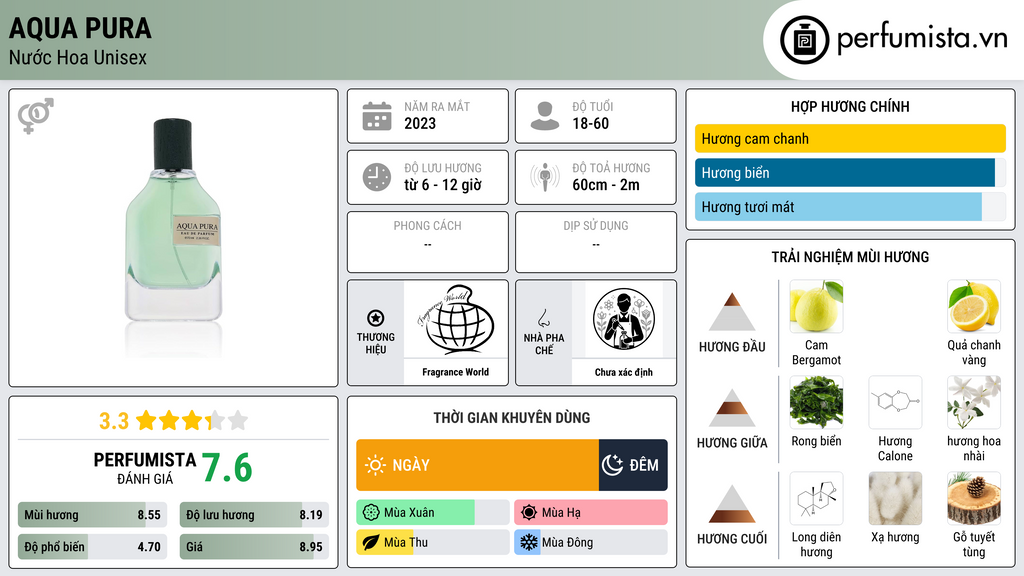This screenshot has height=576, width=1024.
Task: Click the green 7.6 Perfumista score
Action: point(227,468)
